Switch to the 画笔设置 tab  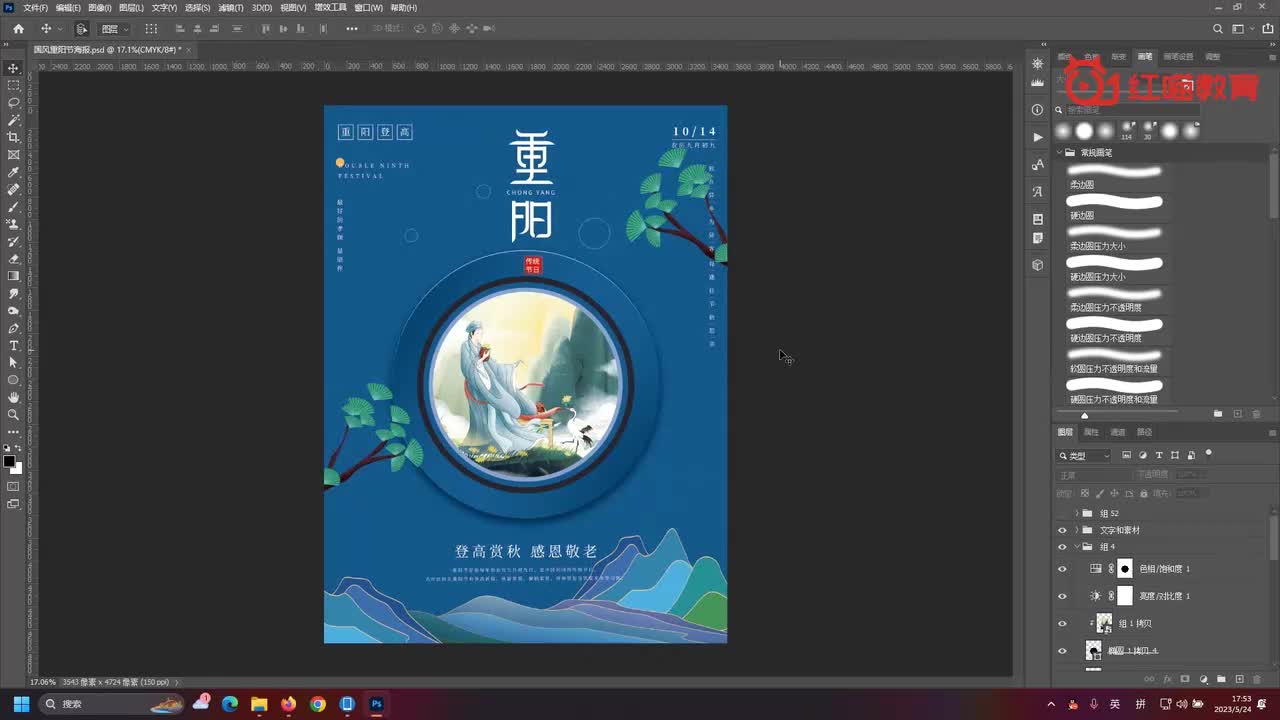[x=1178, y=57]
